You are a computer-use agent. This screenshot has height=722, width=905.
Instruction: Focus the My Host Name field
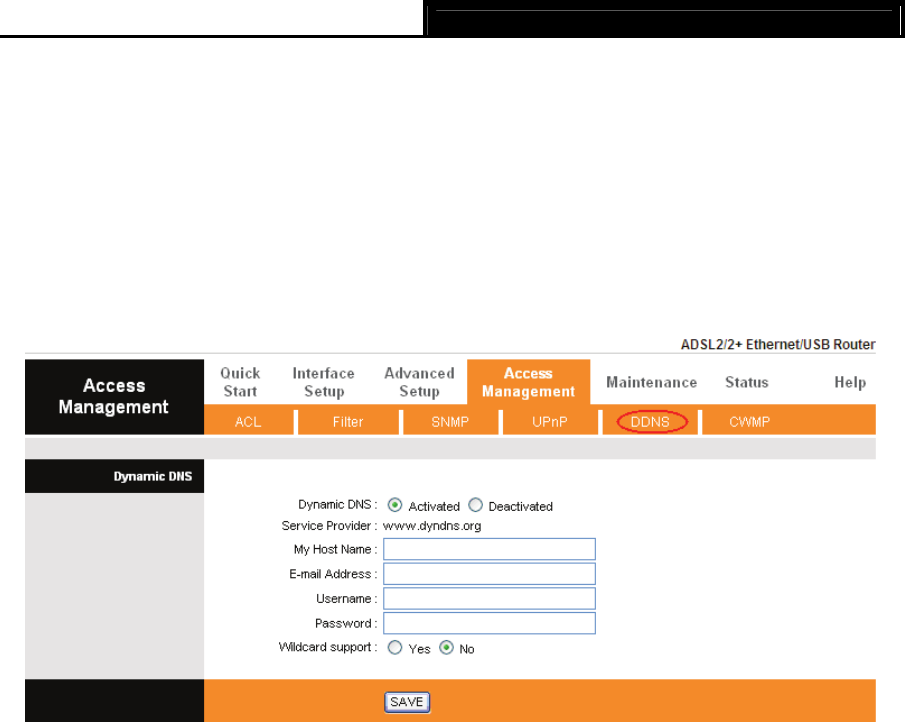489,549
